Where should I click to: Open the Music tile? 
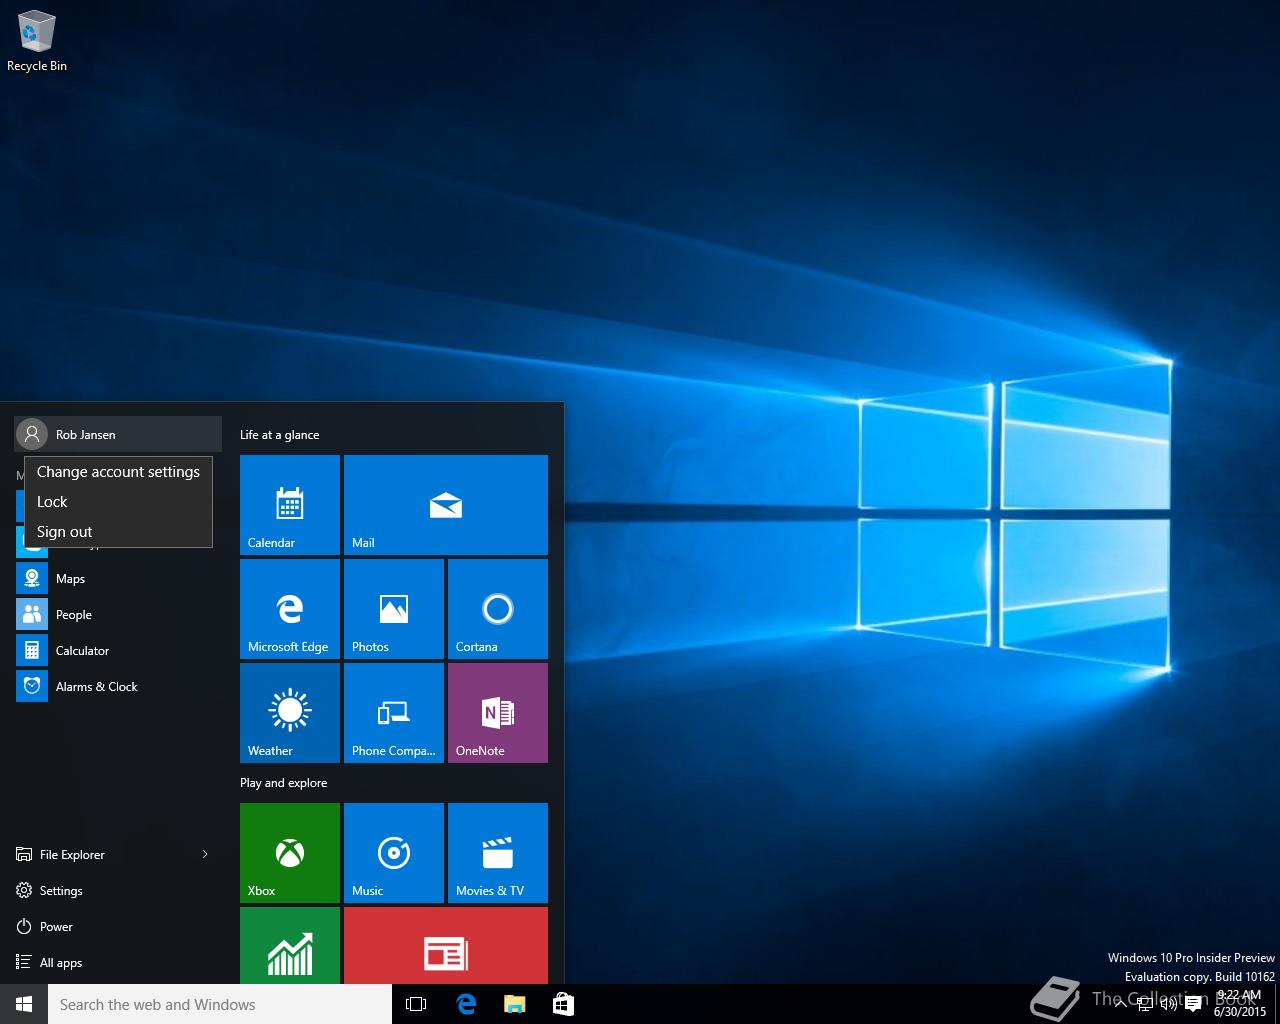(x=394, y=853)
